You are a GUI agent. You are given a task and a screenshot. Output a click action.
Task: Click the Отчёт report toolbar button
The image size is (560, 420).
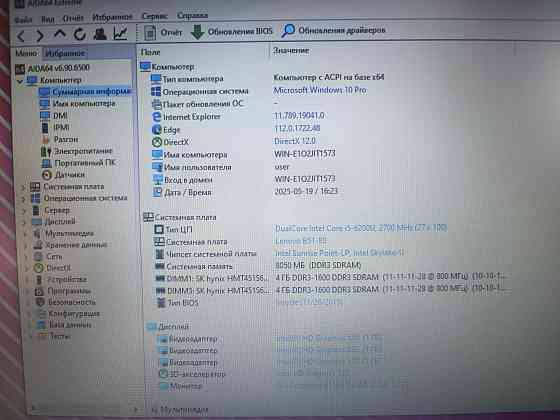pos(163,32)
